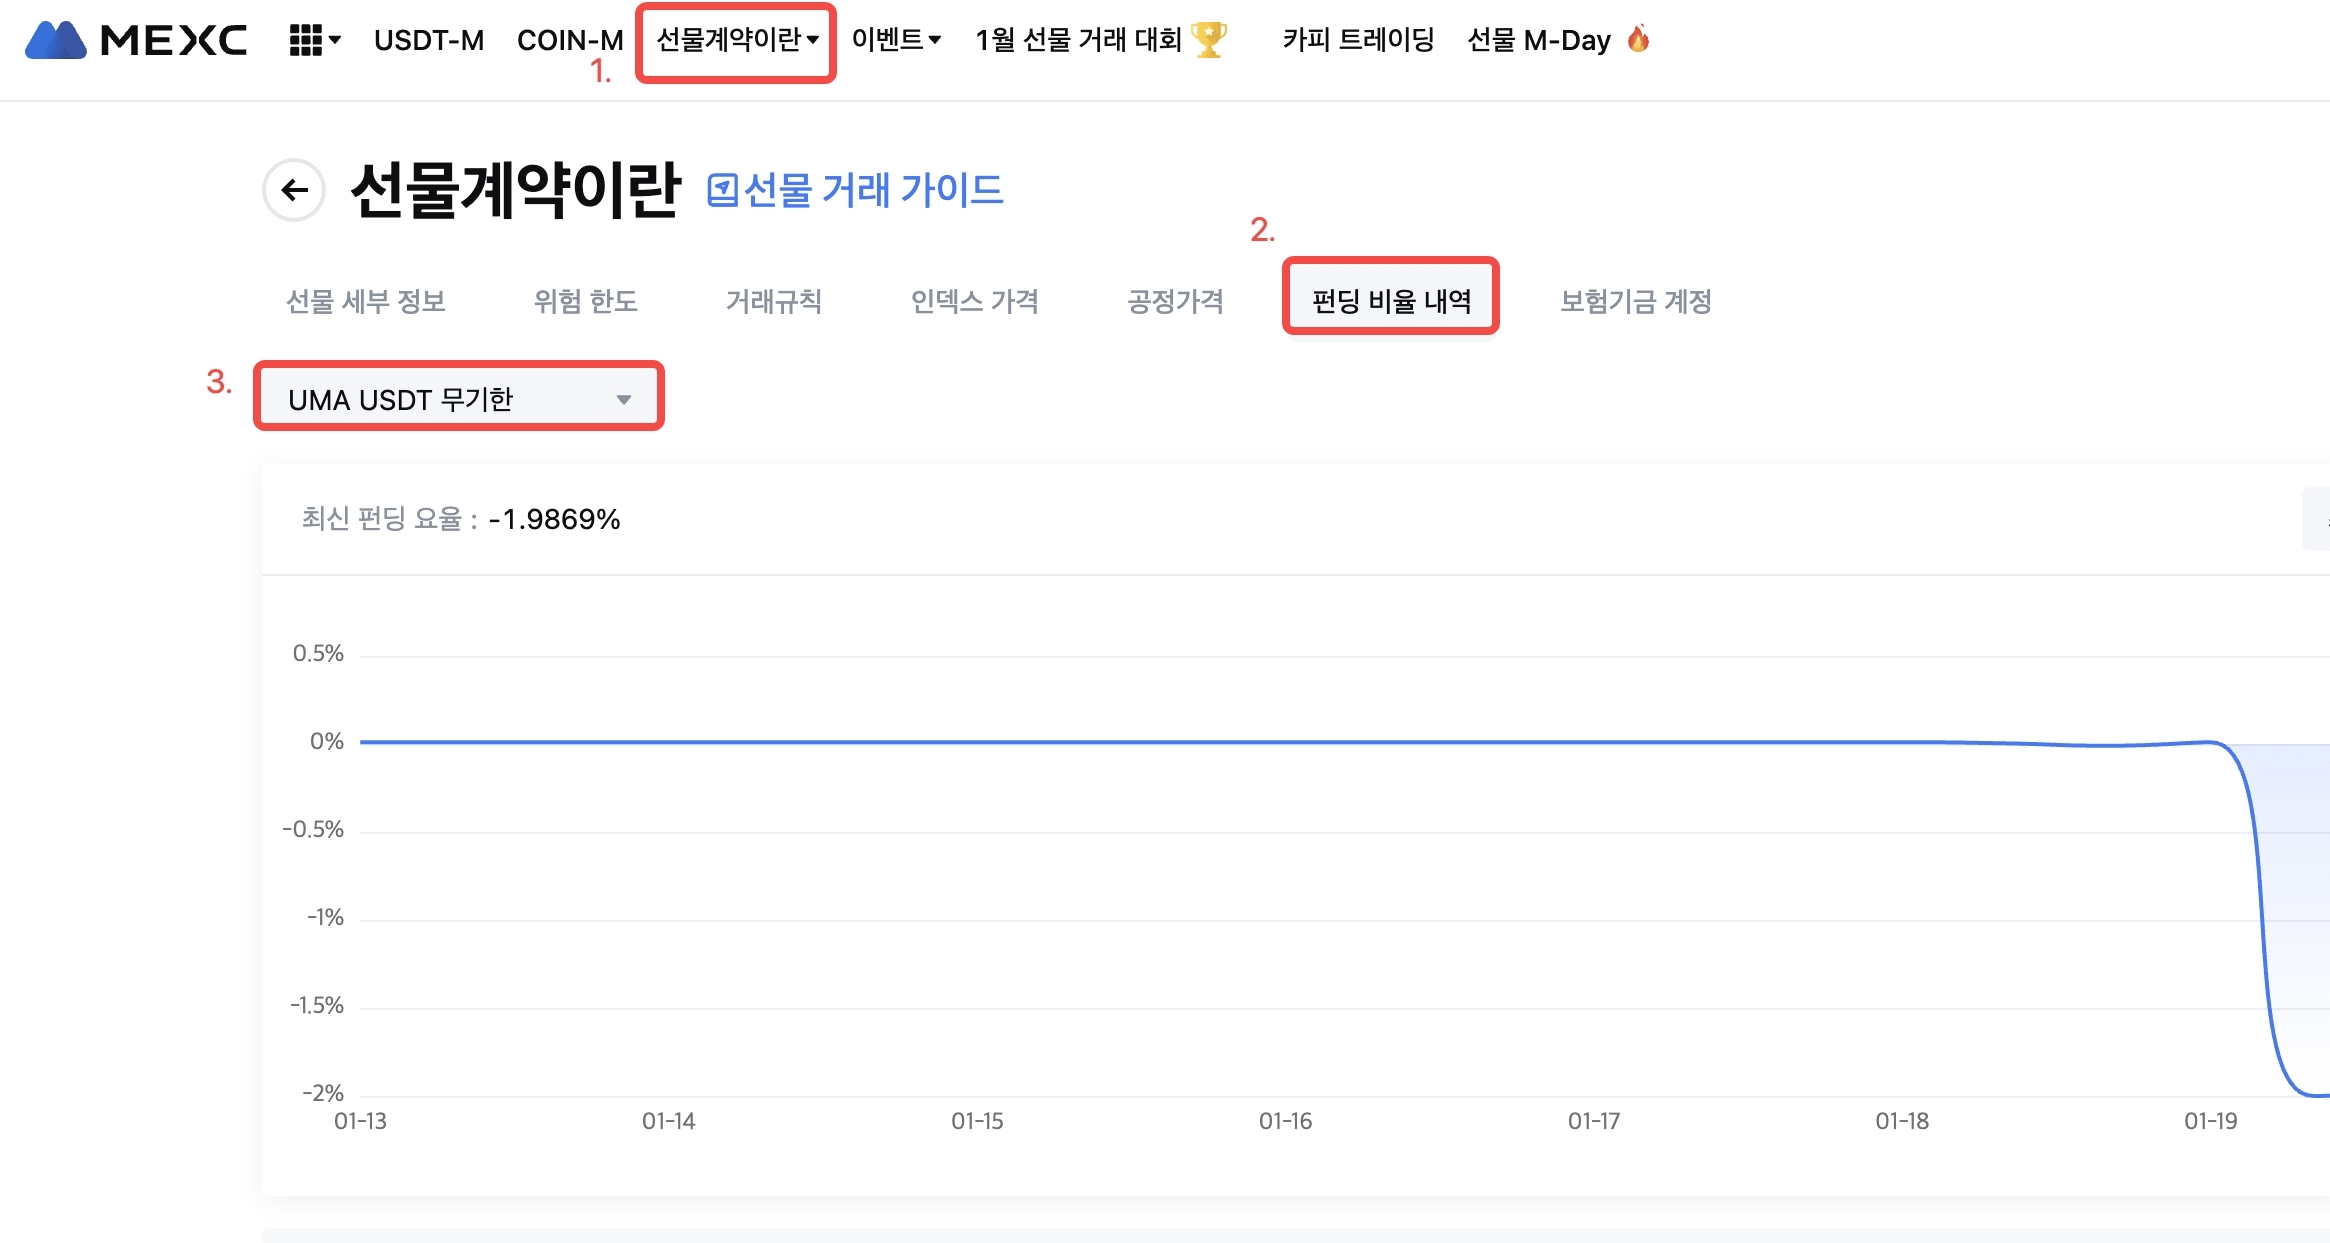Select the 선물 세부 정보 tab
The height and width of the screenshot is (1243, 2330).
366,301
